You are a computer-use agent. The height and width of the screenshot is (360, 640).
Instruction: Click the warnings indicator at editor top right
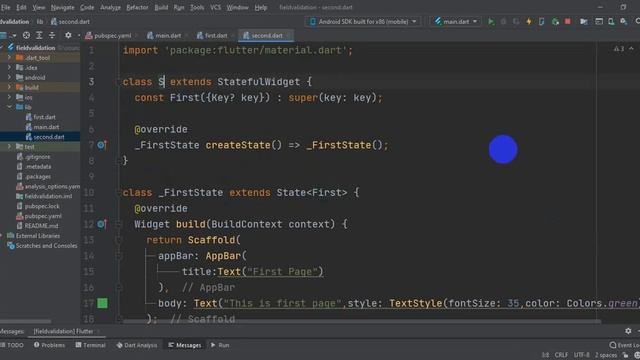click(619, 49)
